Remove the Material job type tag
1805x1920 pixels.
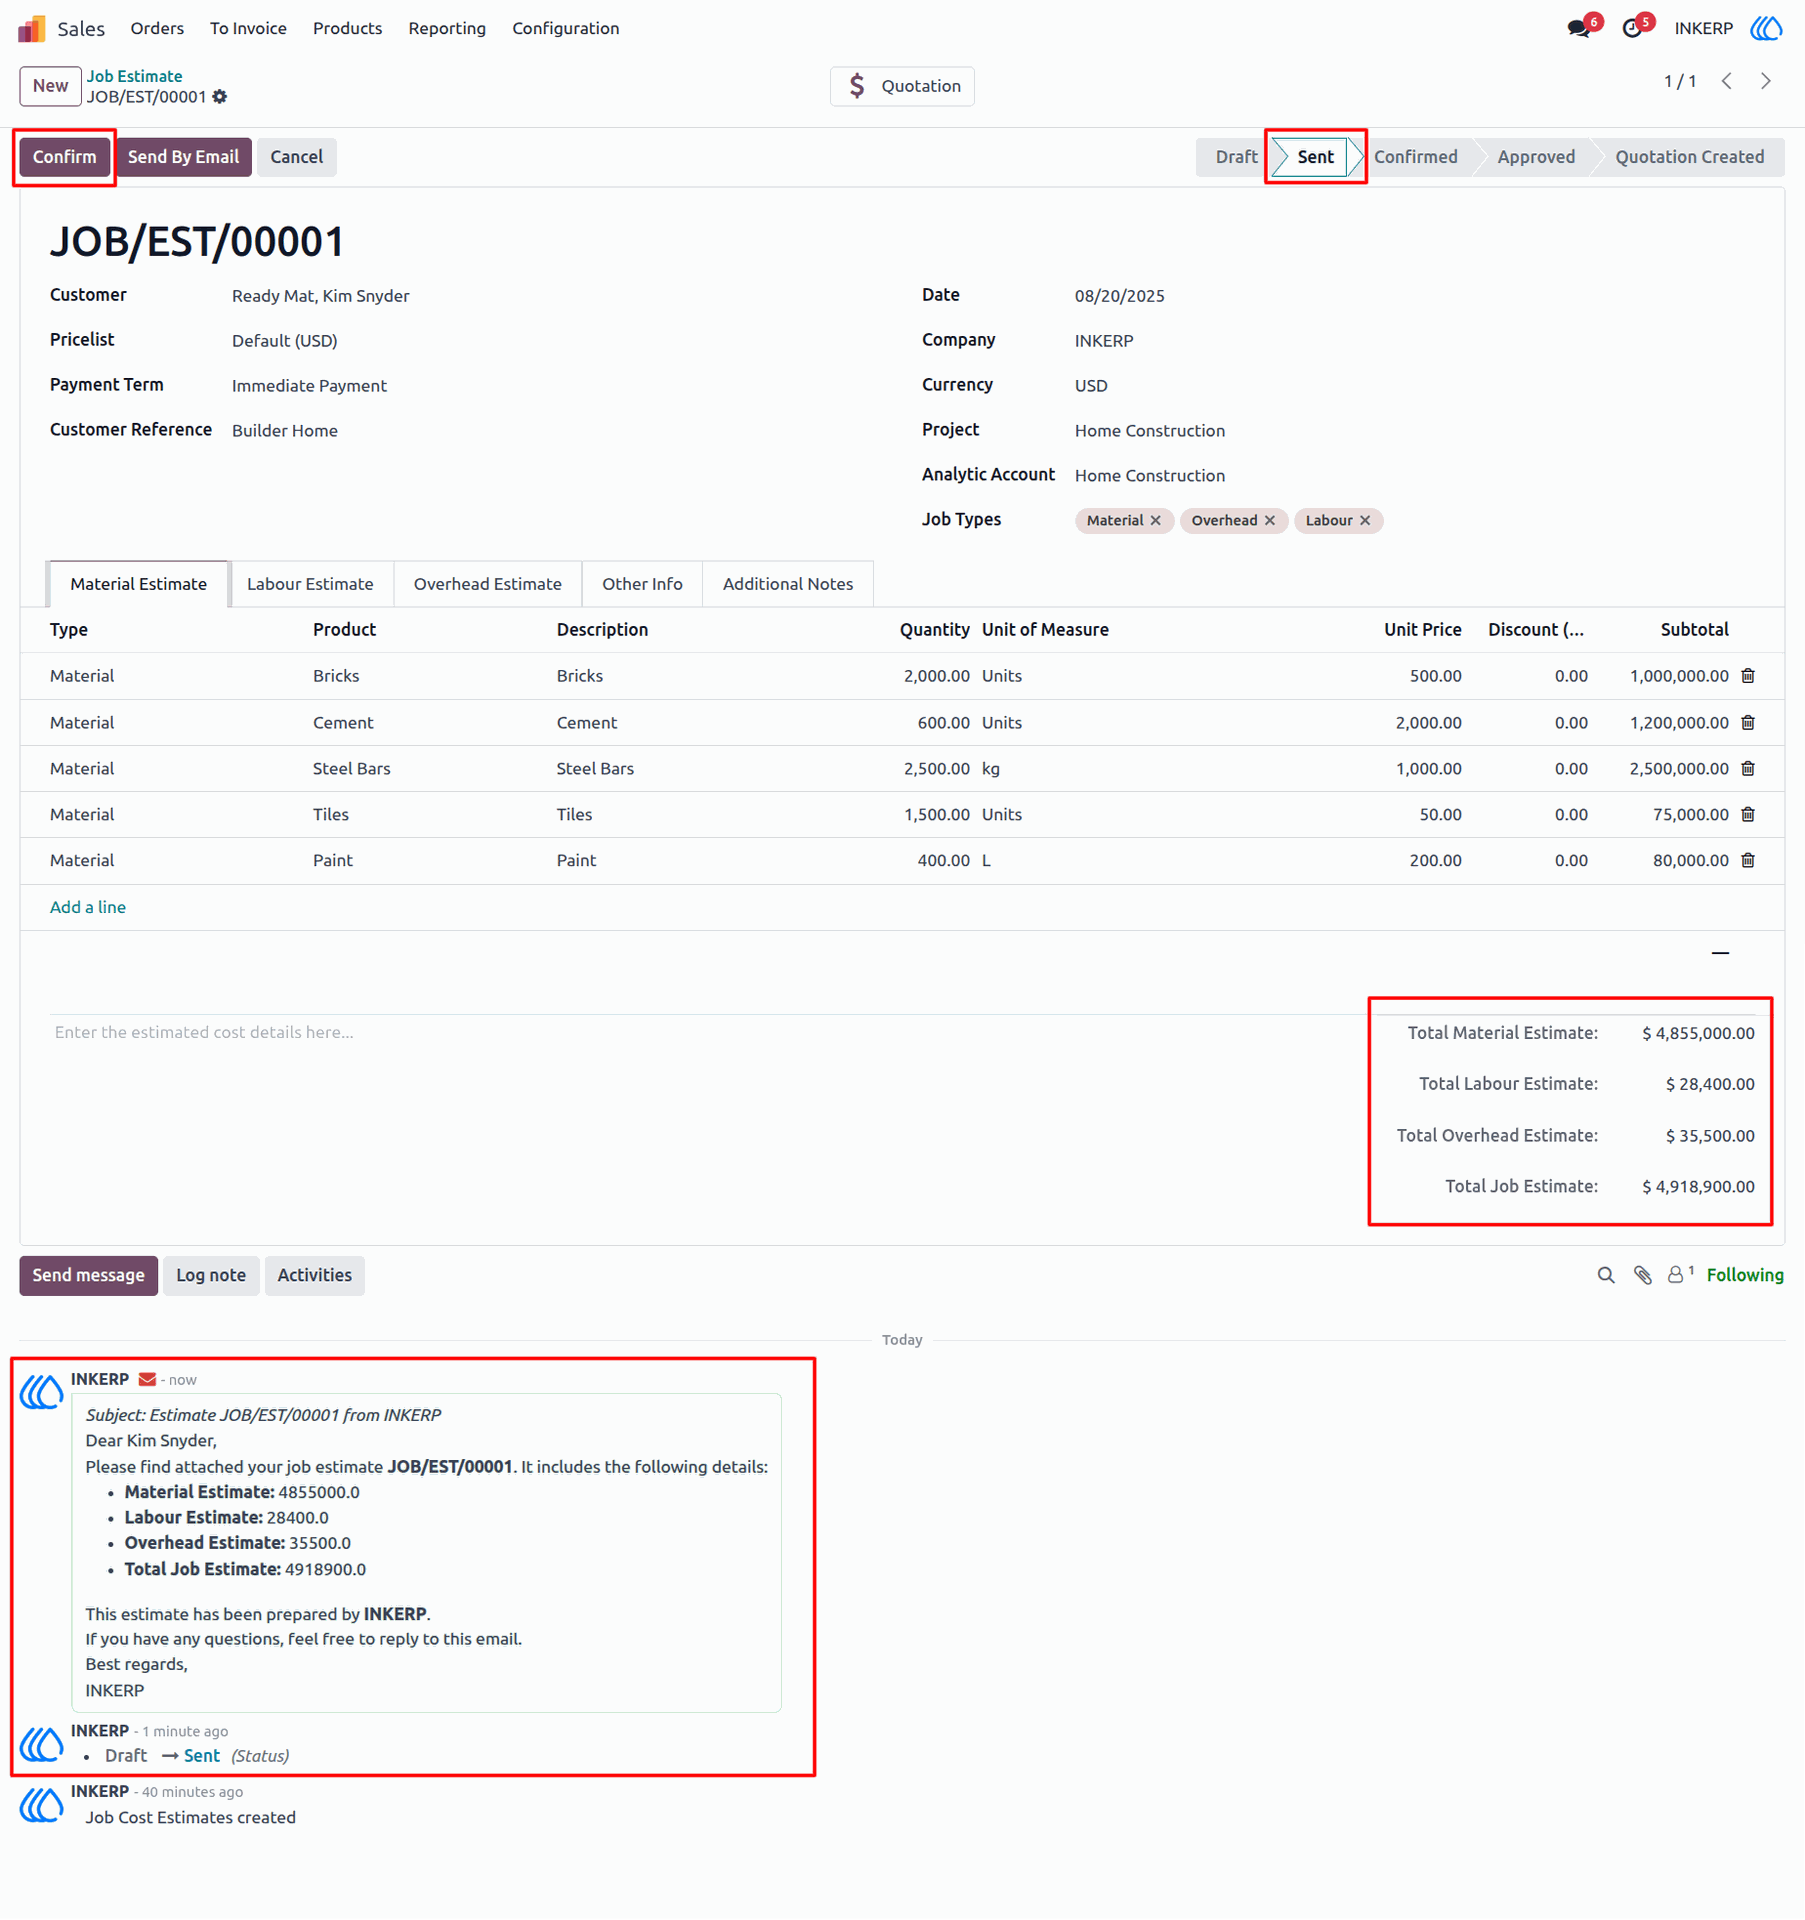click(x=1156, y=520)
